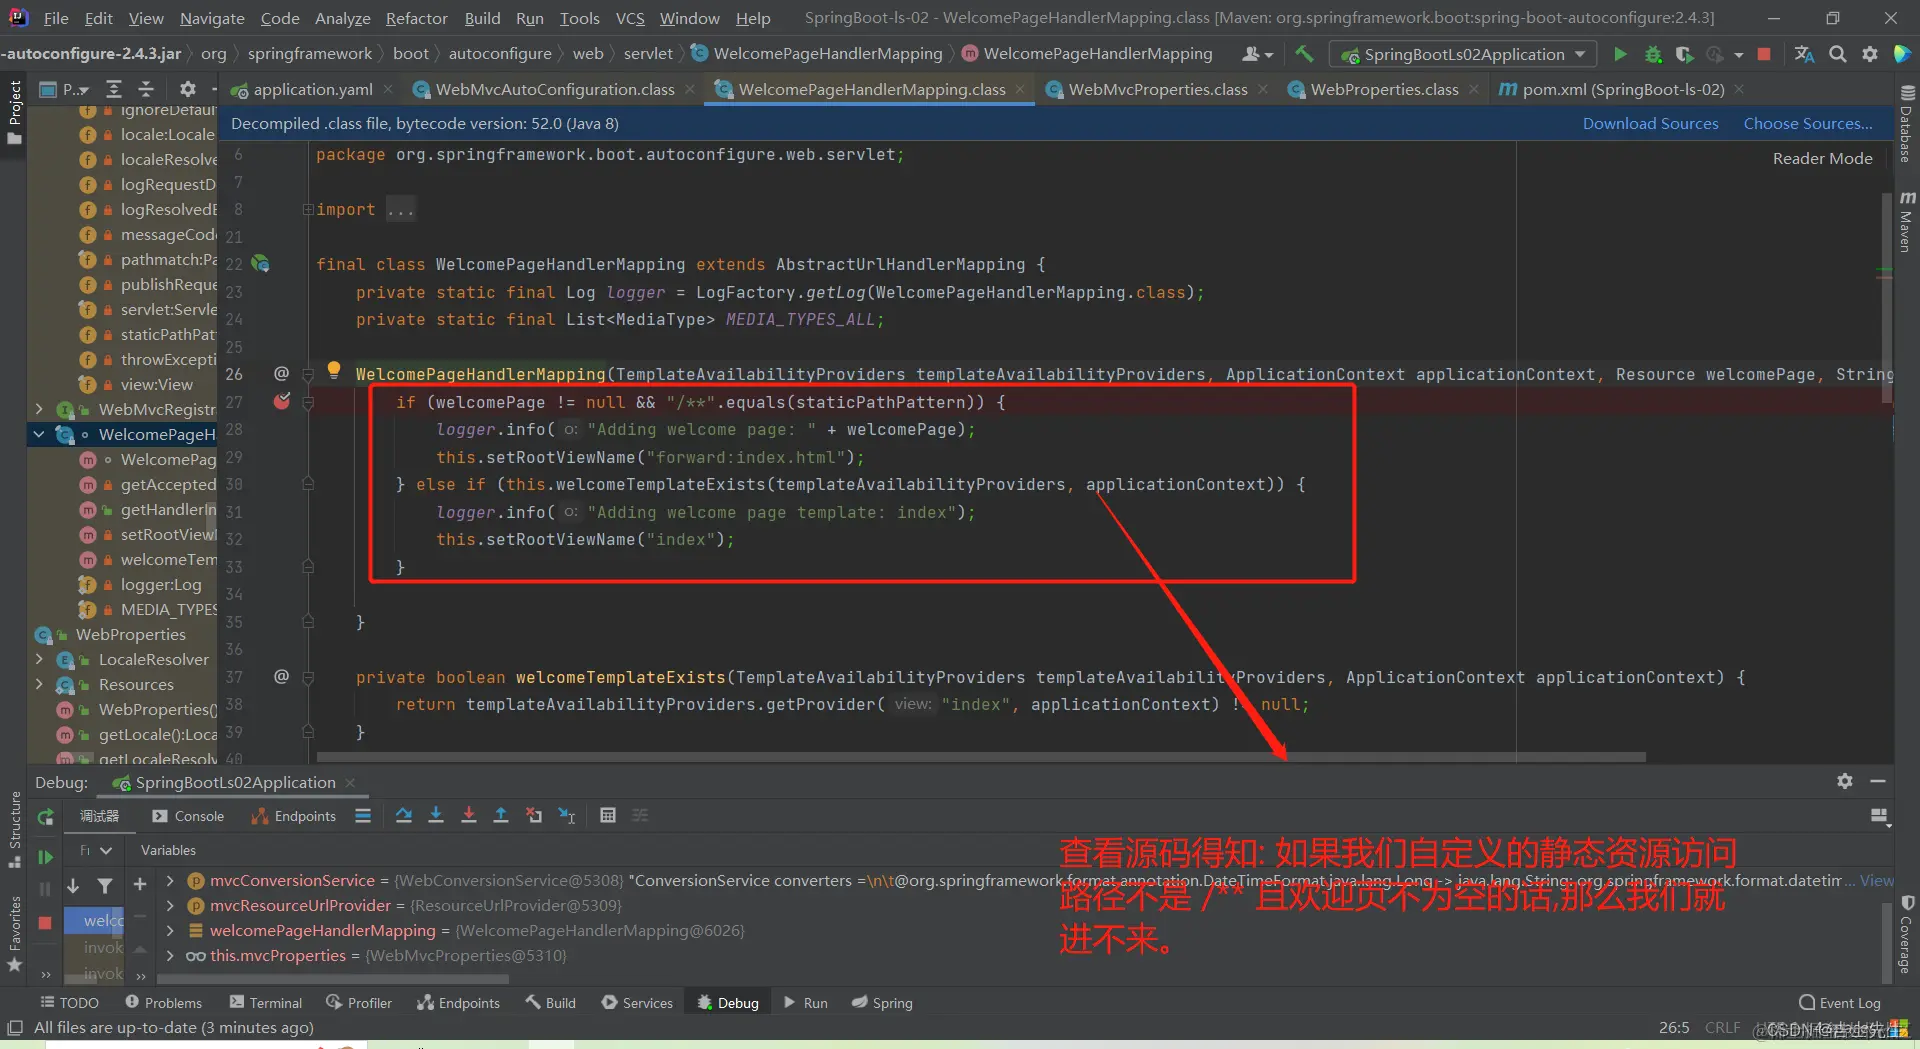Click Show Execution Point in debugger toolbar

pyautogui.click(x=363, y=816)
